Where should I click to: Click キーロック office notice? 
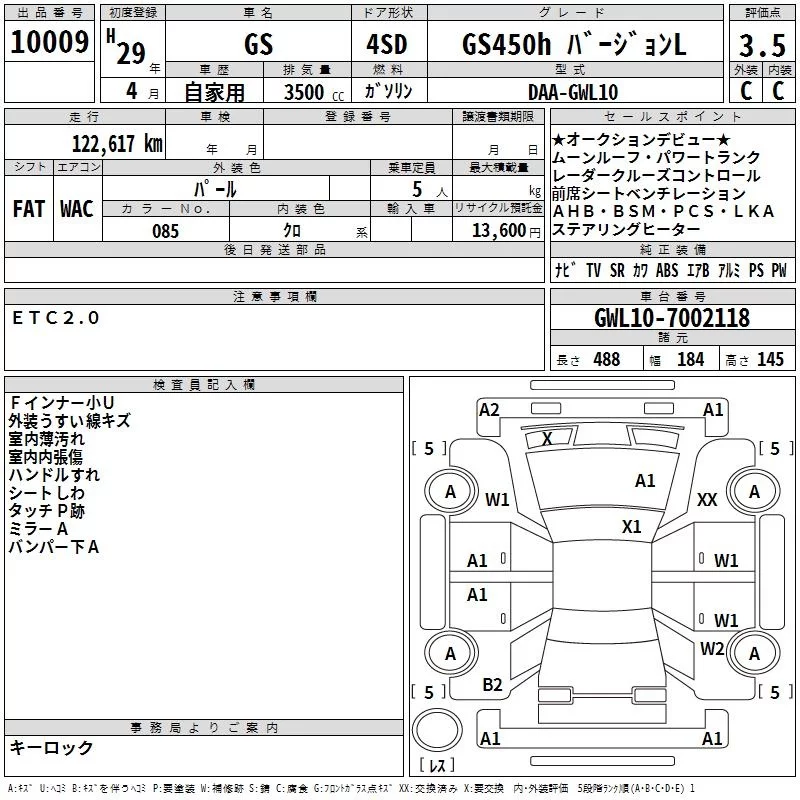[52, 748]
